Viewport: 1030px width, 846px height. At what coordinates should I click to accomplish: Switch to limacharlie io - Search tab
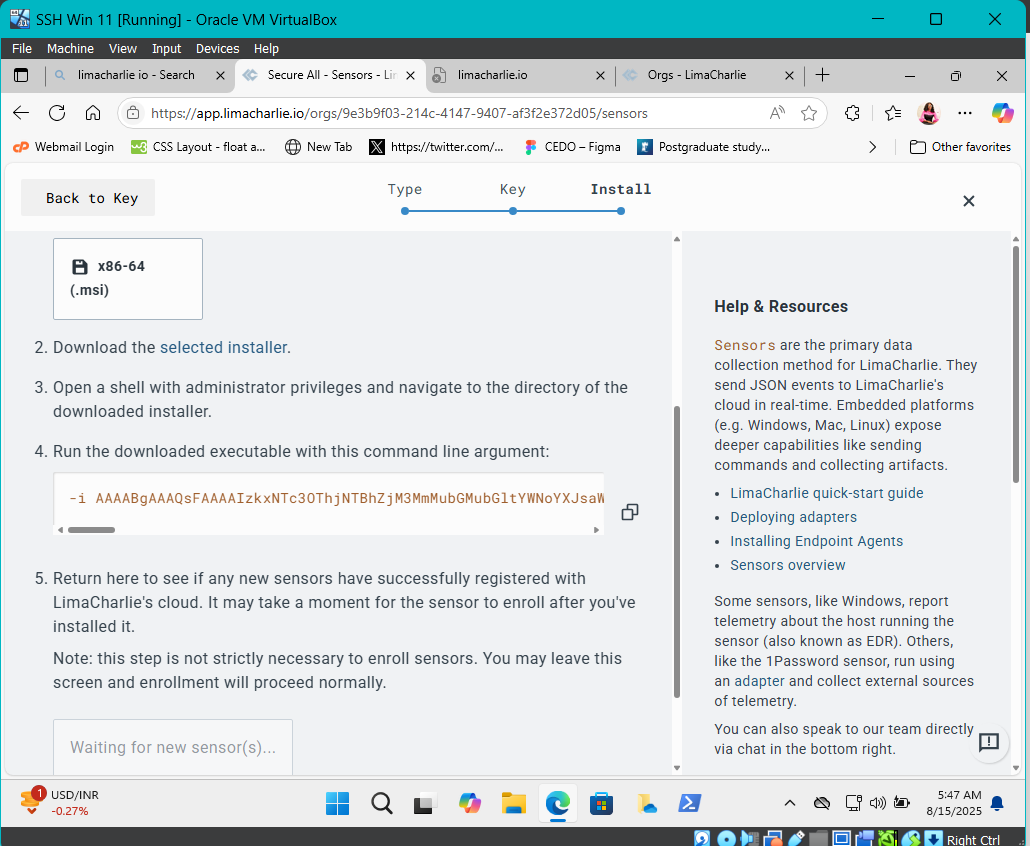138,75
